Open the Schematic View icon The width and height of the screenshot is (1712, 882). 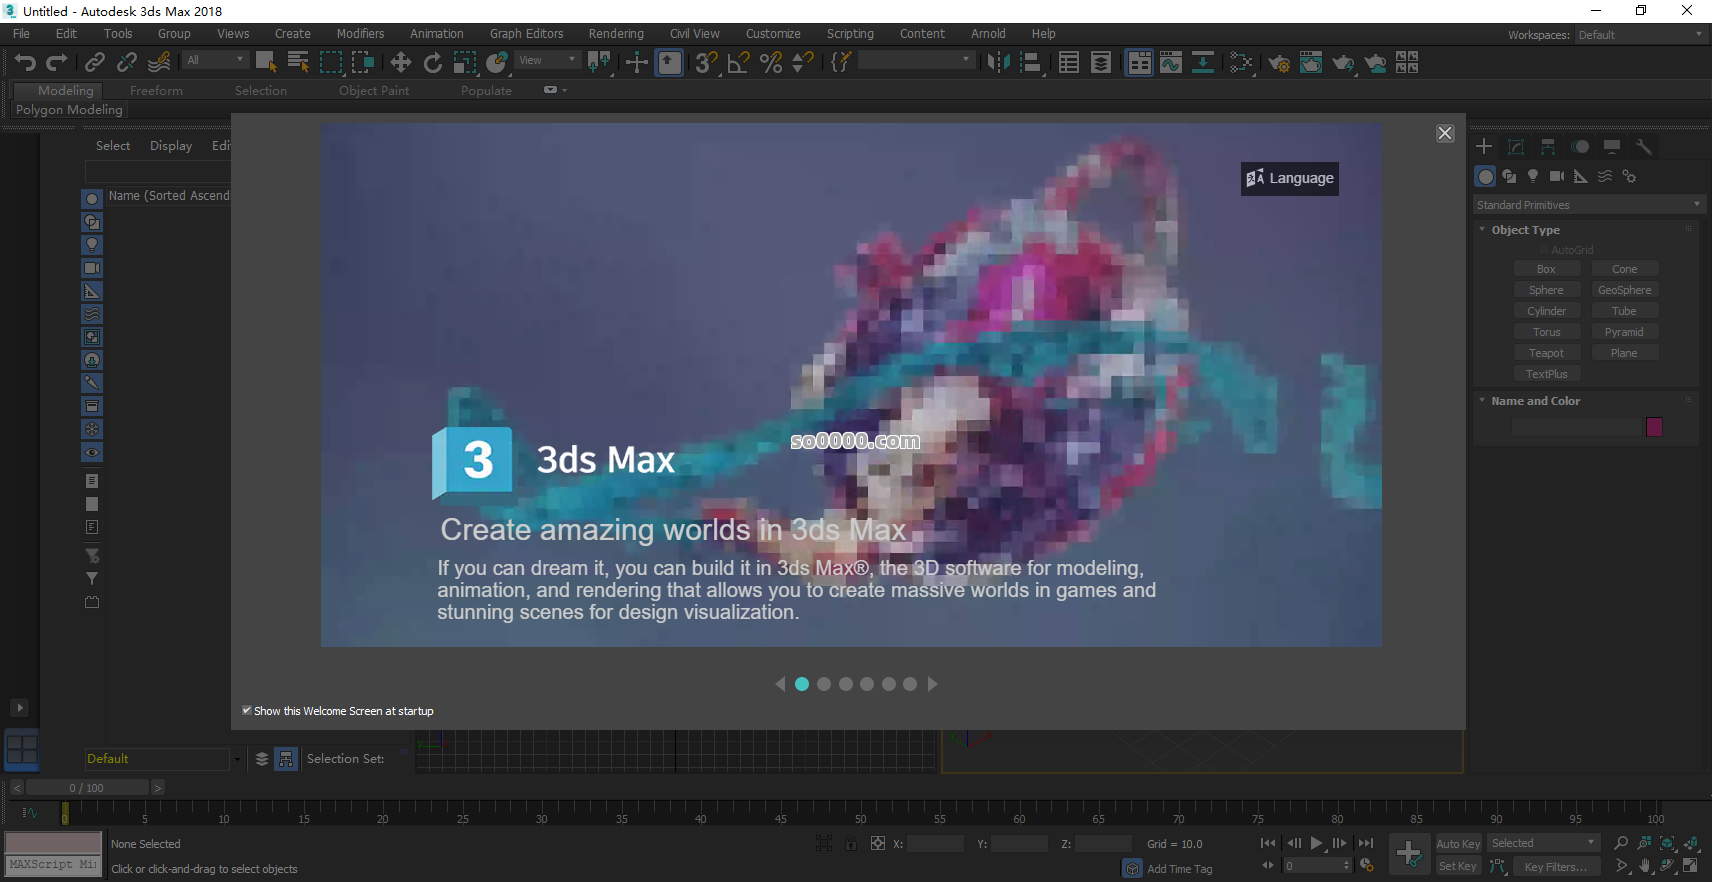coord(1203,63)
